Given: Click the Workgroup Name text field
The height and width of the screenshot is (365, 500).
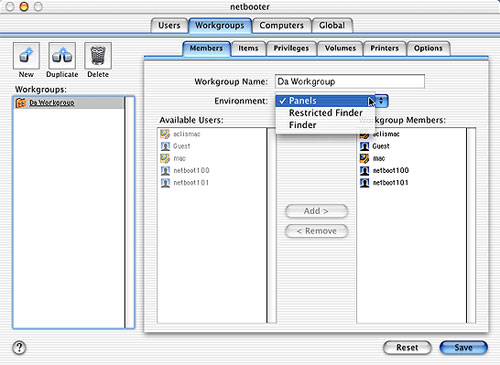Looking at the screenshot, I should coord(350,81).
